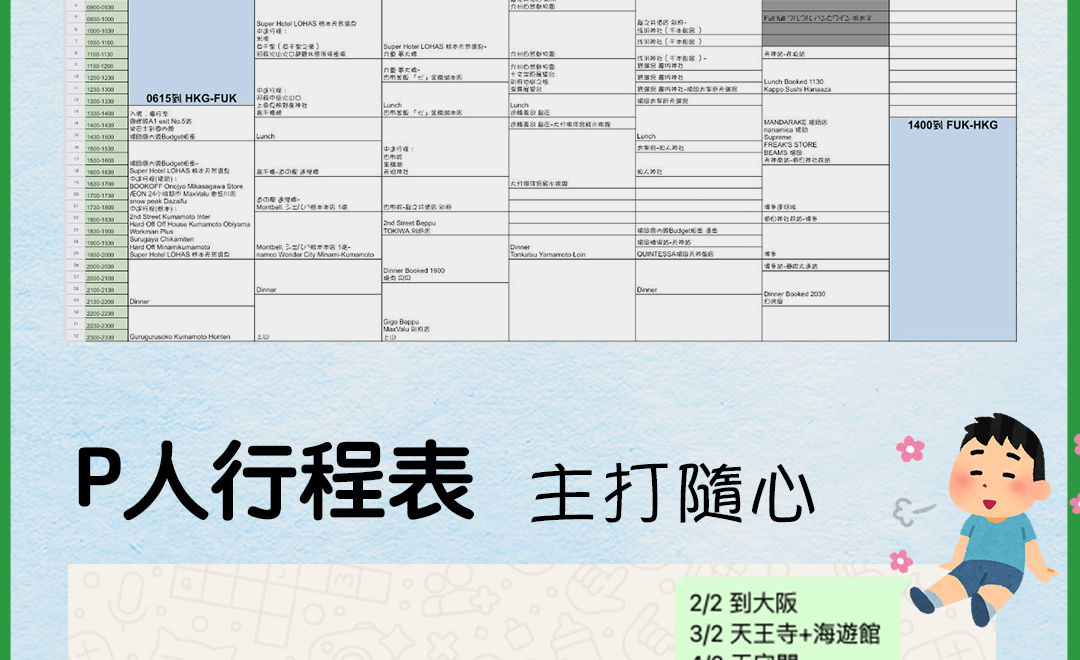1080x660 pixels.
Task: Click the pink flower below the sigh puff
Action: pyautogui.click(x=901, y=562)
